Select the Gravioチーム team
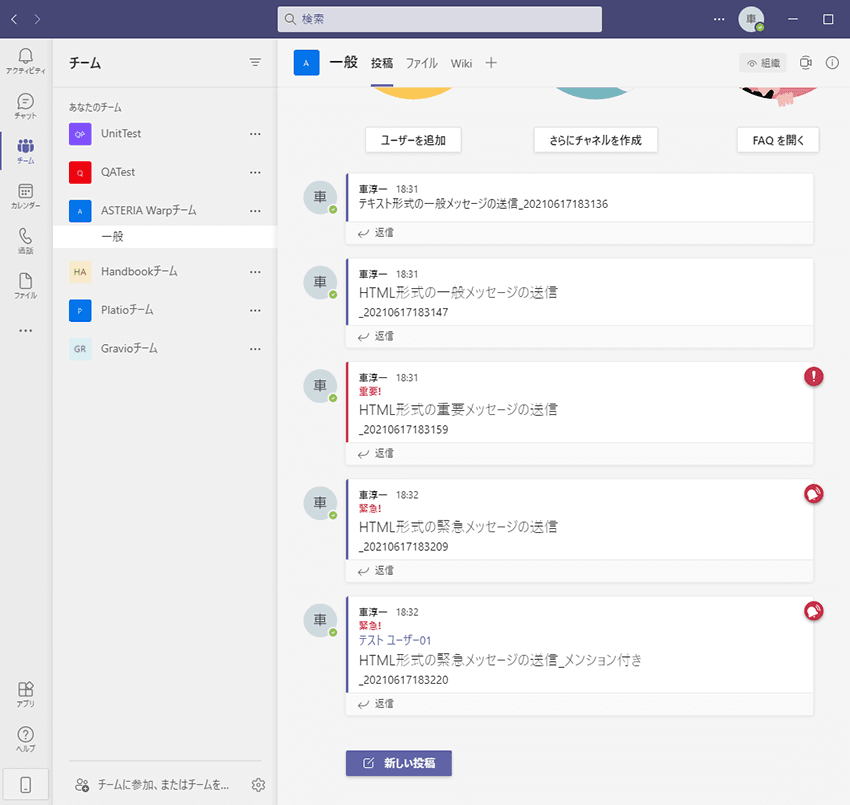The width and height of the screenshot is (850, 805). [x=165, y=349]
